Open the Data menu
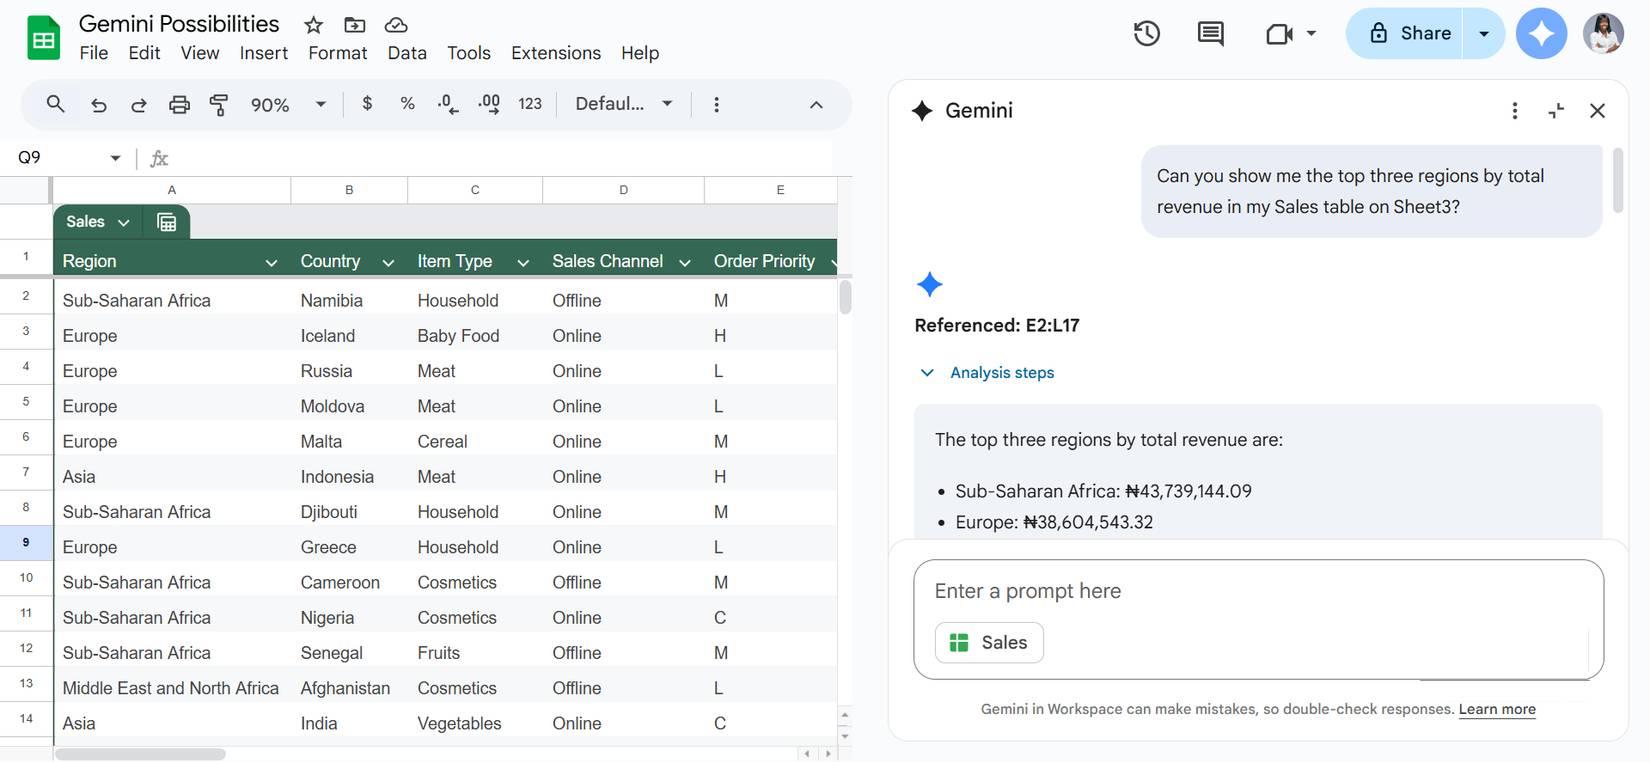This screenshot has height=762, width=1650. (x=406, y=53)
